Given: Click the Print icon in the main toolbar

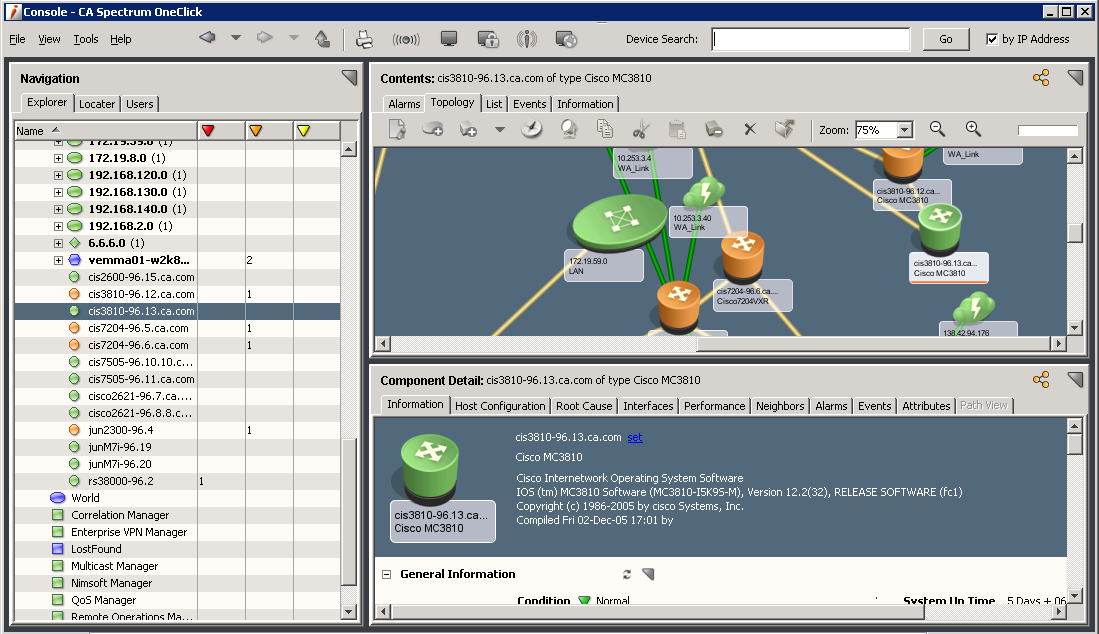Looking at the screenshot, I should 364,39.
